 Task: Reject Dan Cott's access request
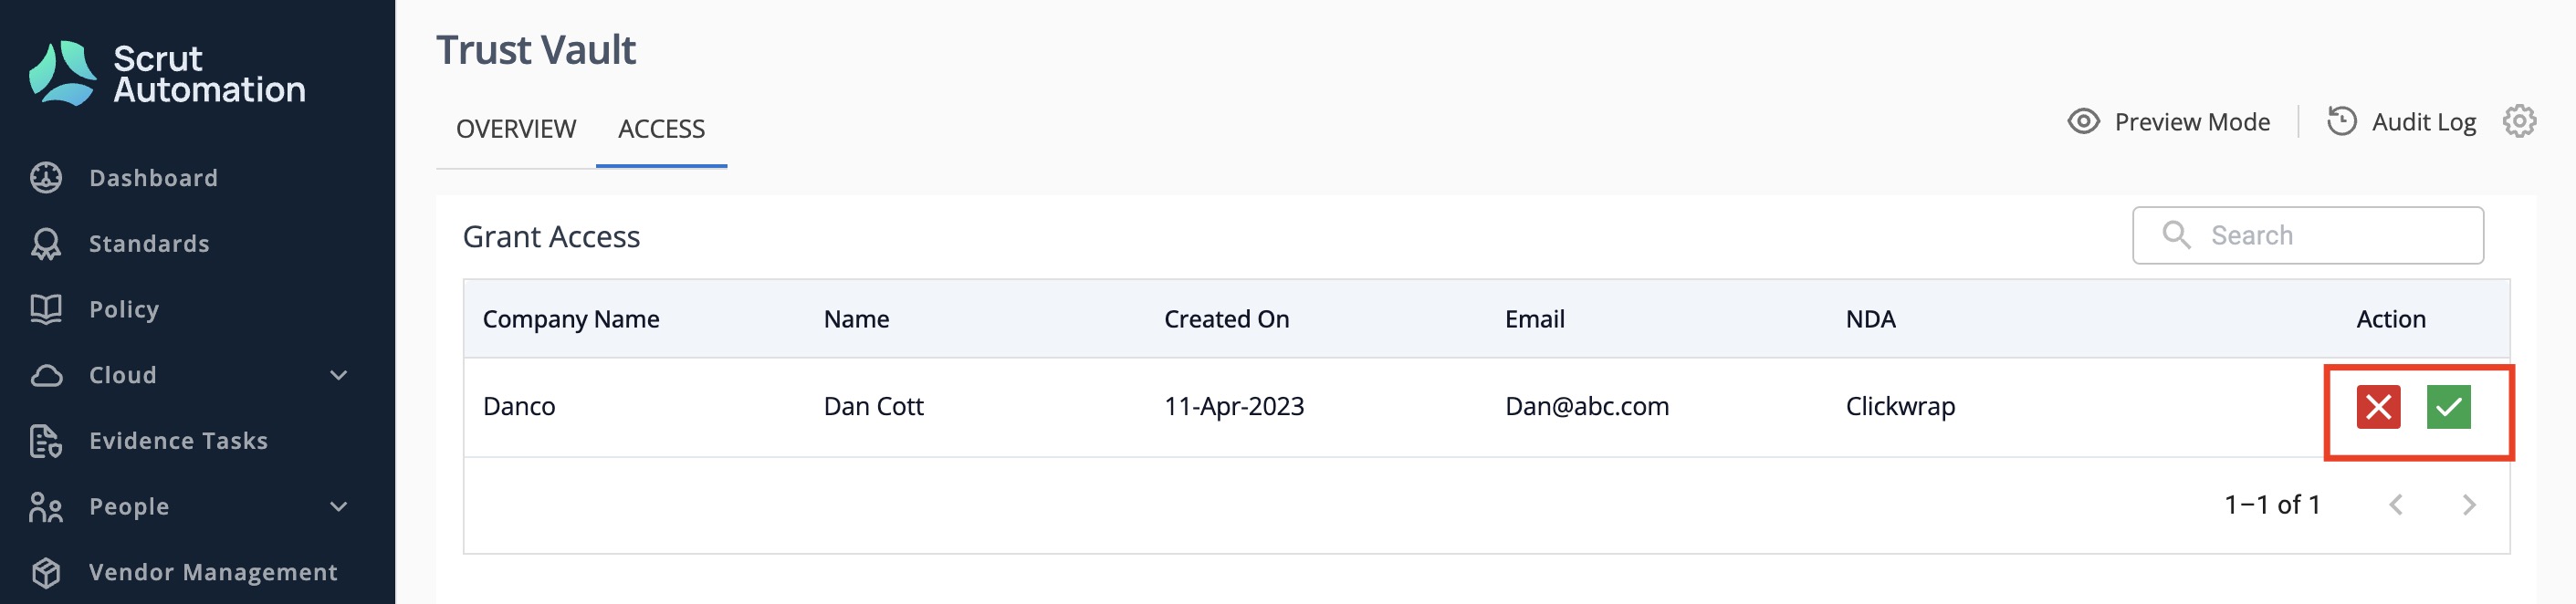point(2378,407)
